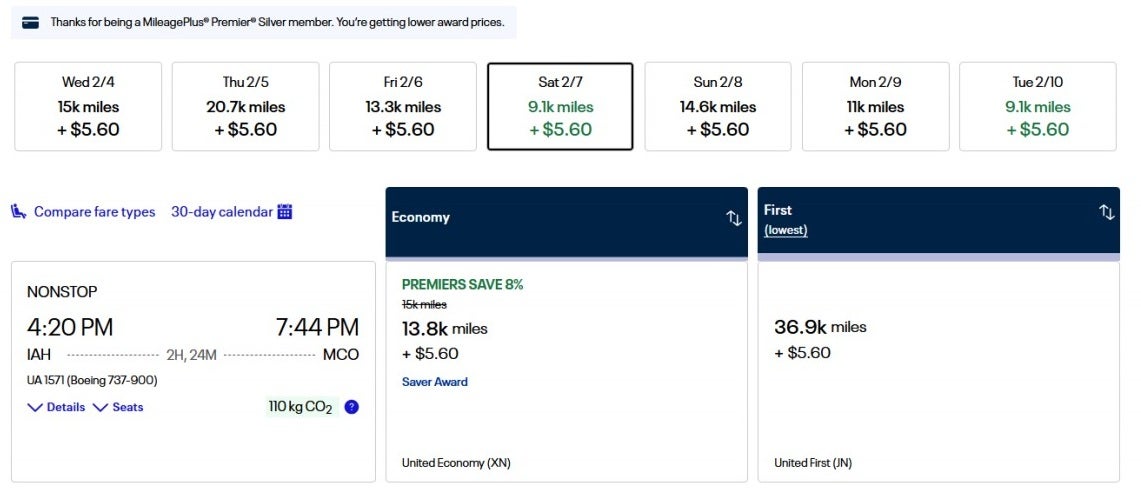1141x492 pixels.
Task: Click the seat icon beside Compare fare types
Action: [19, 211]
